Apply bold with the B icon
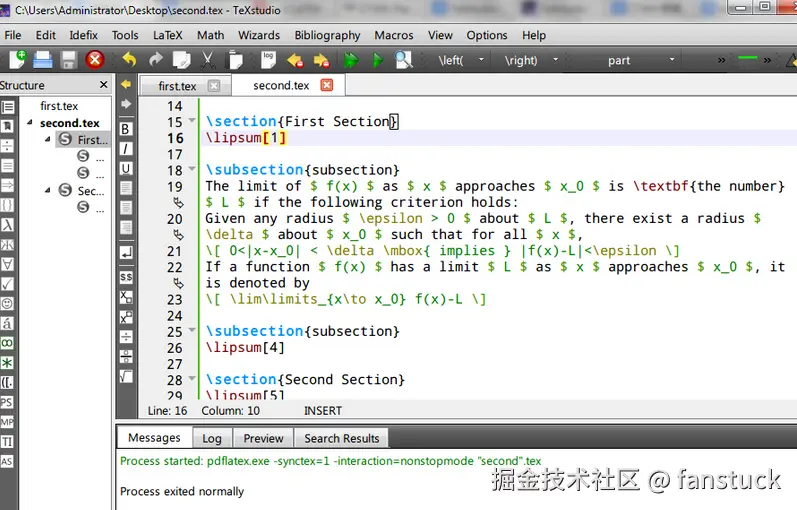Screen dimensions: 797x510 [126, 129]
